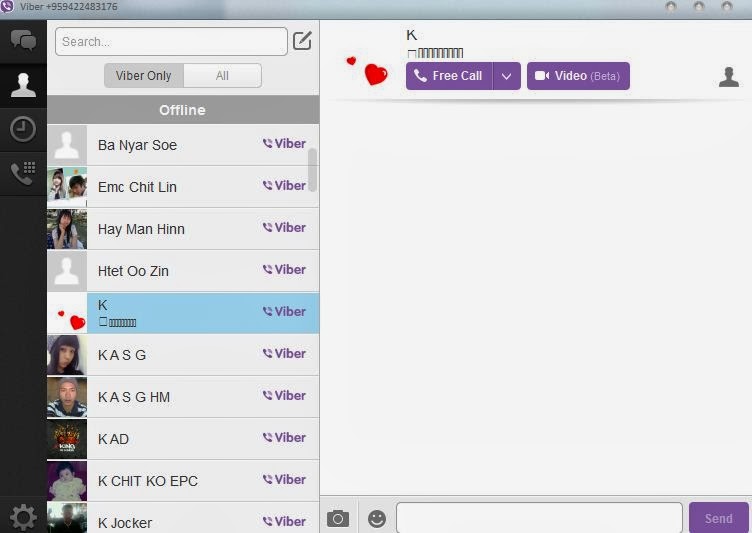Select contact Ba Nyar Soe
The height and width of the screenshot is (533, 752).
pos(183,145)
